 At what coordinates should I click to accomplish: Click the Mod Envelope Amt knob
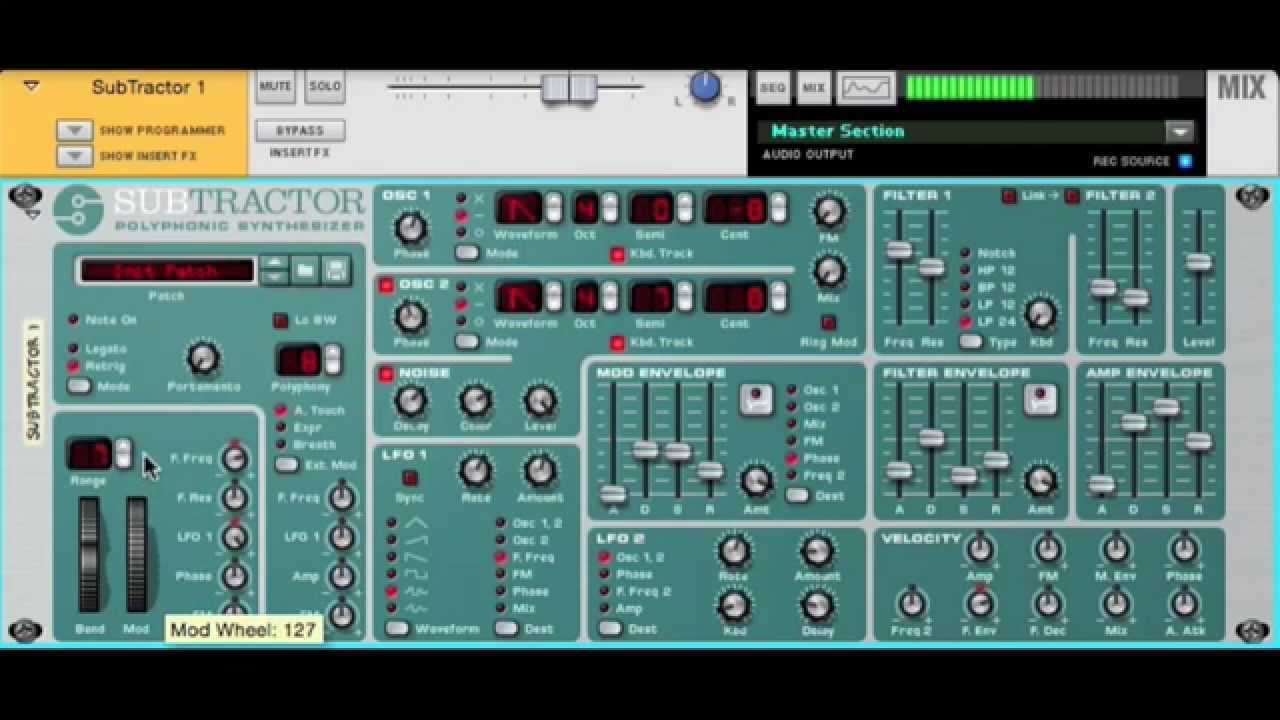[x=756, y=481]
